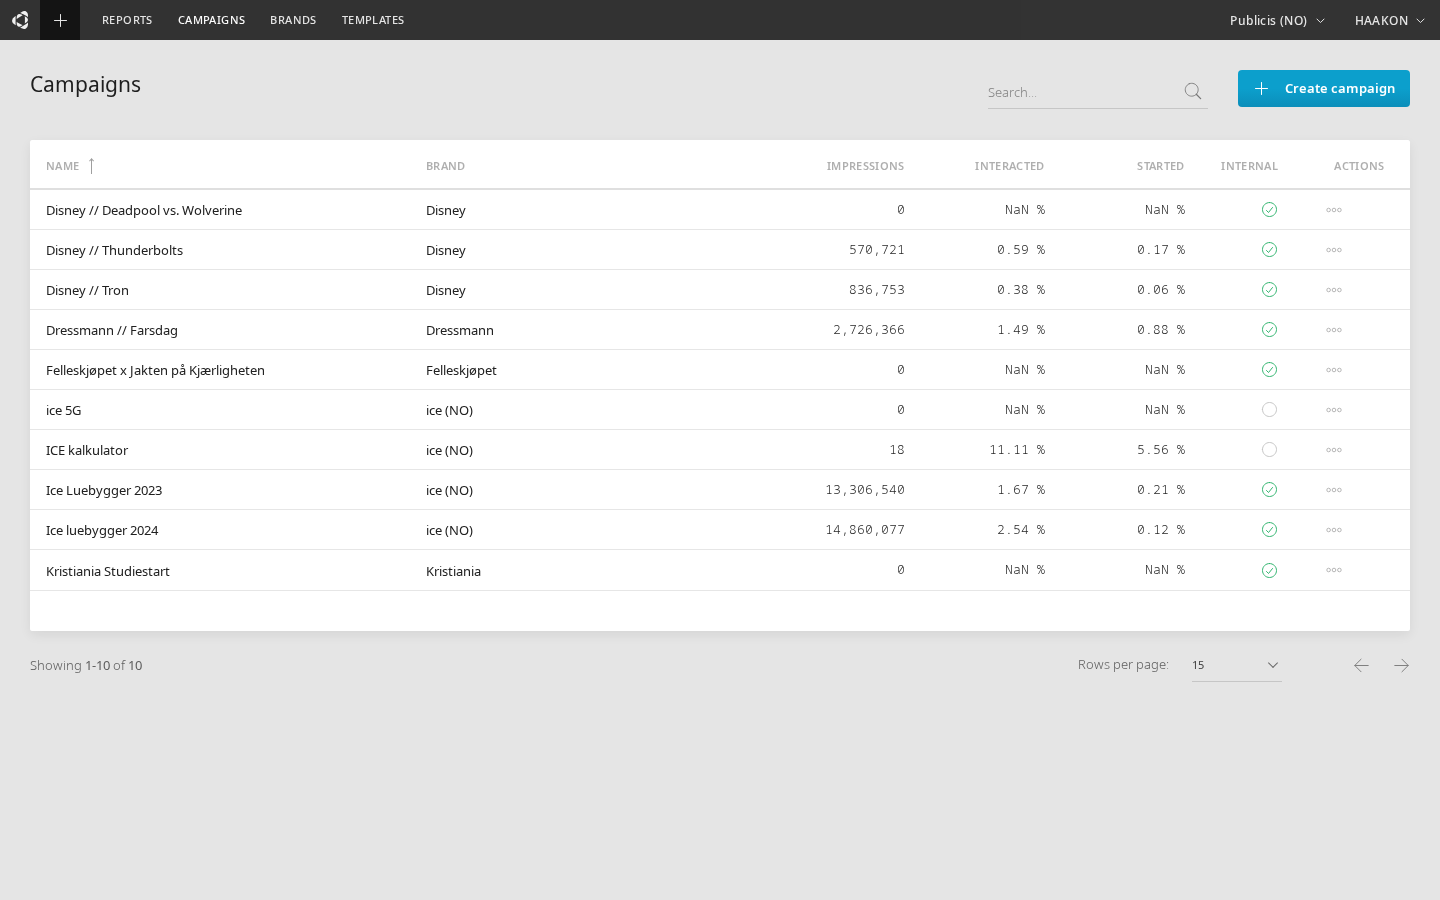Open the HAAKON user menu
This screenshot has width=1440, height=900.
pyautogui.click(x=1389, y=20)
